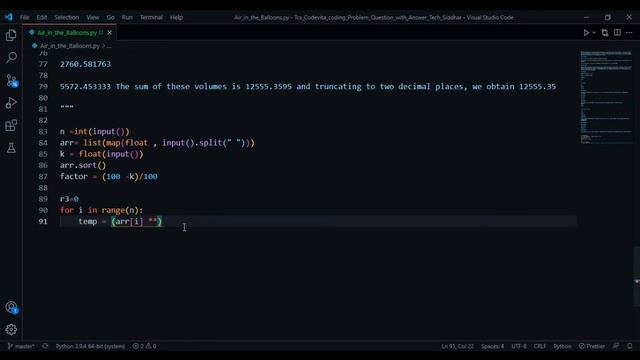Open changes compare icon in editor toolbar
Viewport: 640px width, 360px height.
(x=604, y=33)
